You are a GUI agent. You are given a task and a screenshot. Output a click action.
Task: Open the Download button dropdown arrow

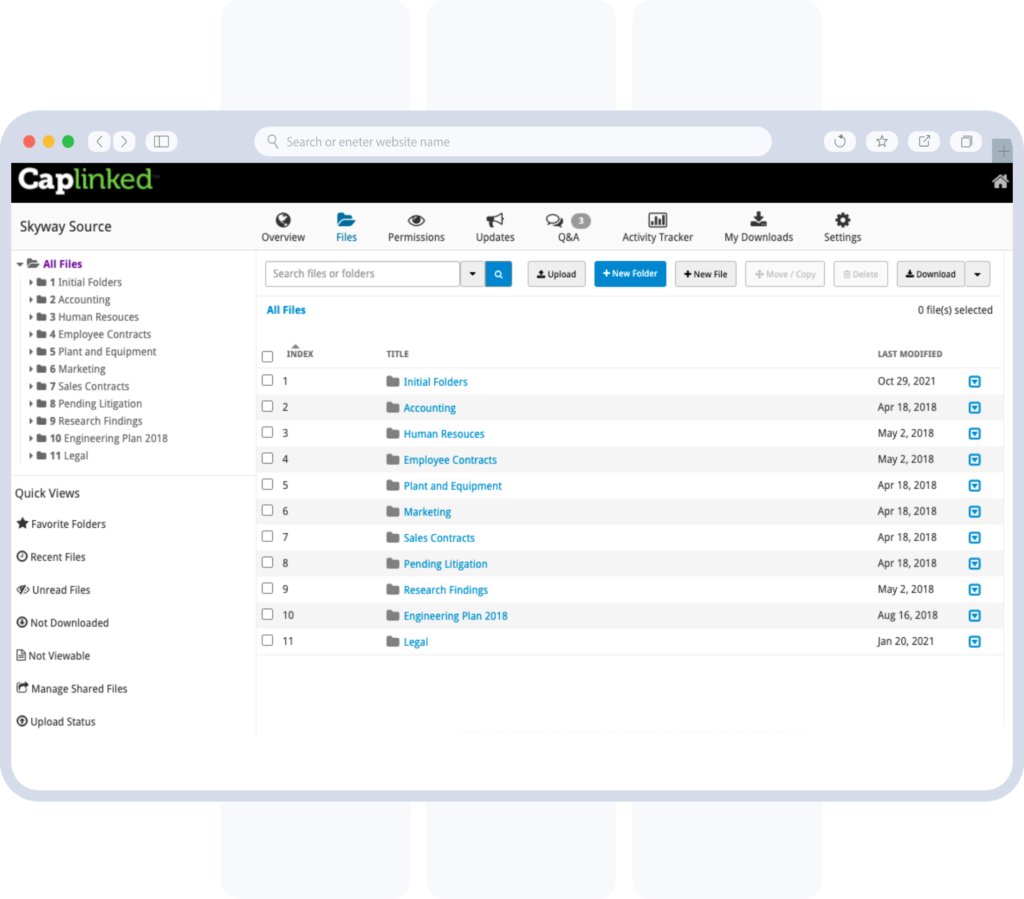coord(978,274)
